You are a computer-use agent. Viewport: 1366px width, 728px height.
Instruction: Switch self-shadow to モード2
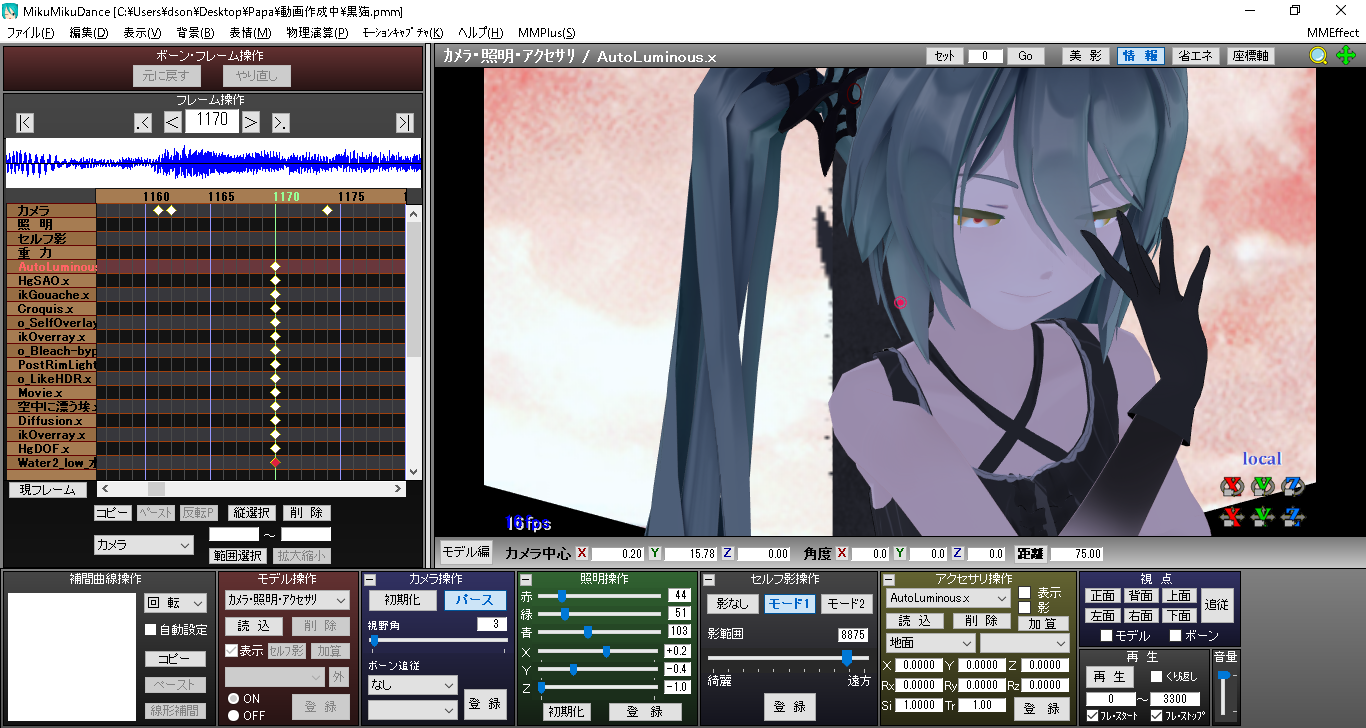(846, 604)
